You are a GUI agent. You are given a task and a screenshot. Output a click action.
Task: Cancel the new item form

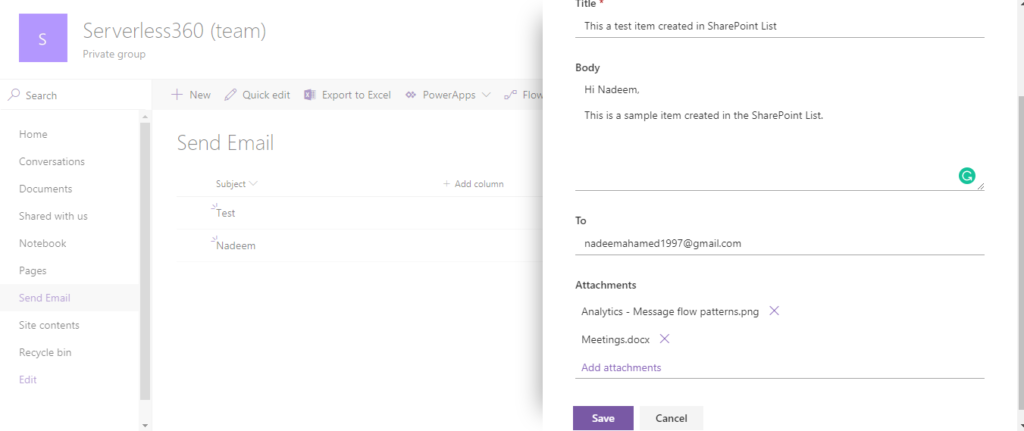(671, 418)
